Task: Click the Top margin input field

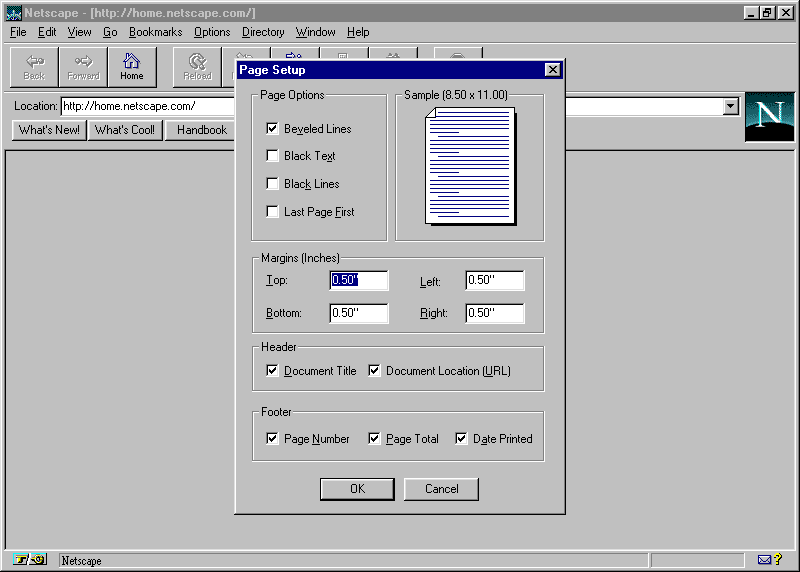Action: tap(358, 281)
